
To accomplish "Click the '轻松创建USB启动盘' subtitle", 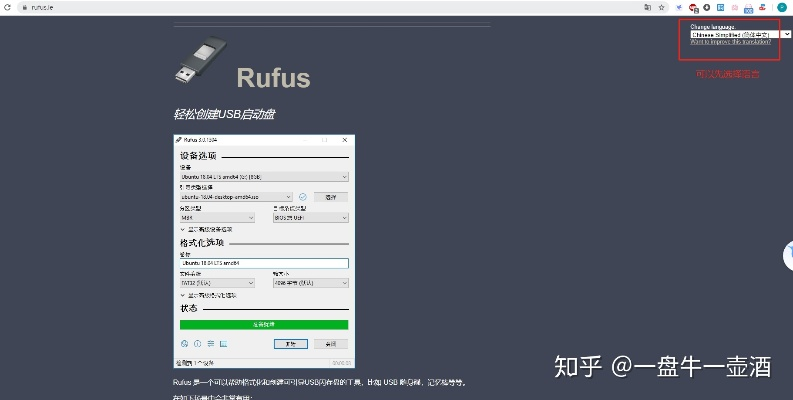I will [224, 114].
